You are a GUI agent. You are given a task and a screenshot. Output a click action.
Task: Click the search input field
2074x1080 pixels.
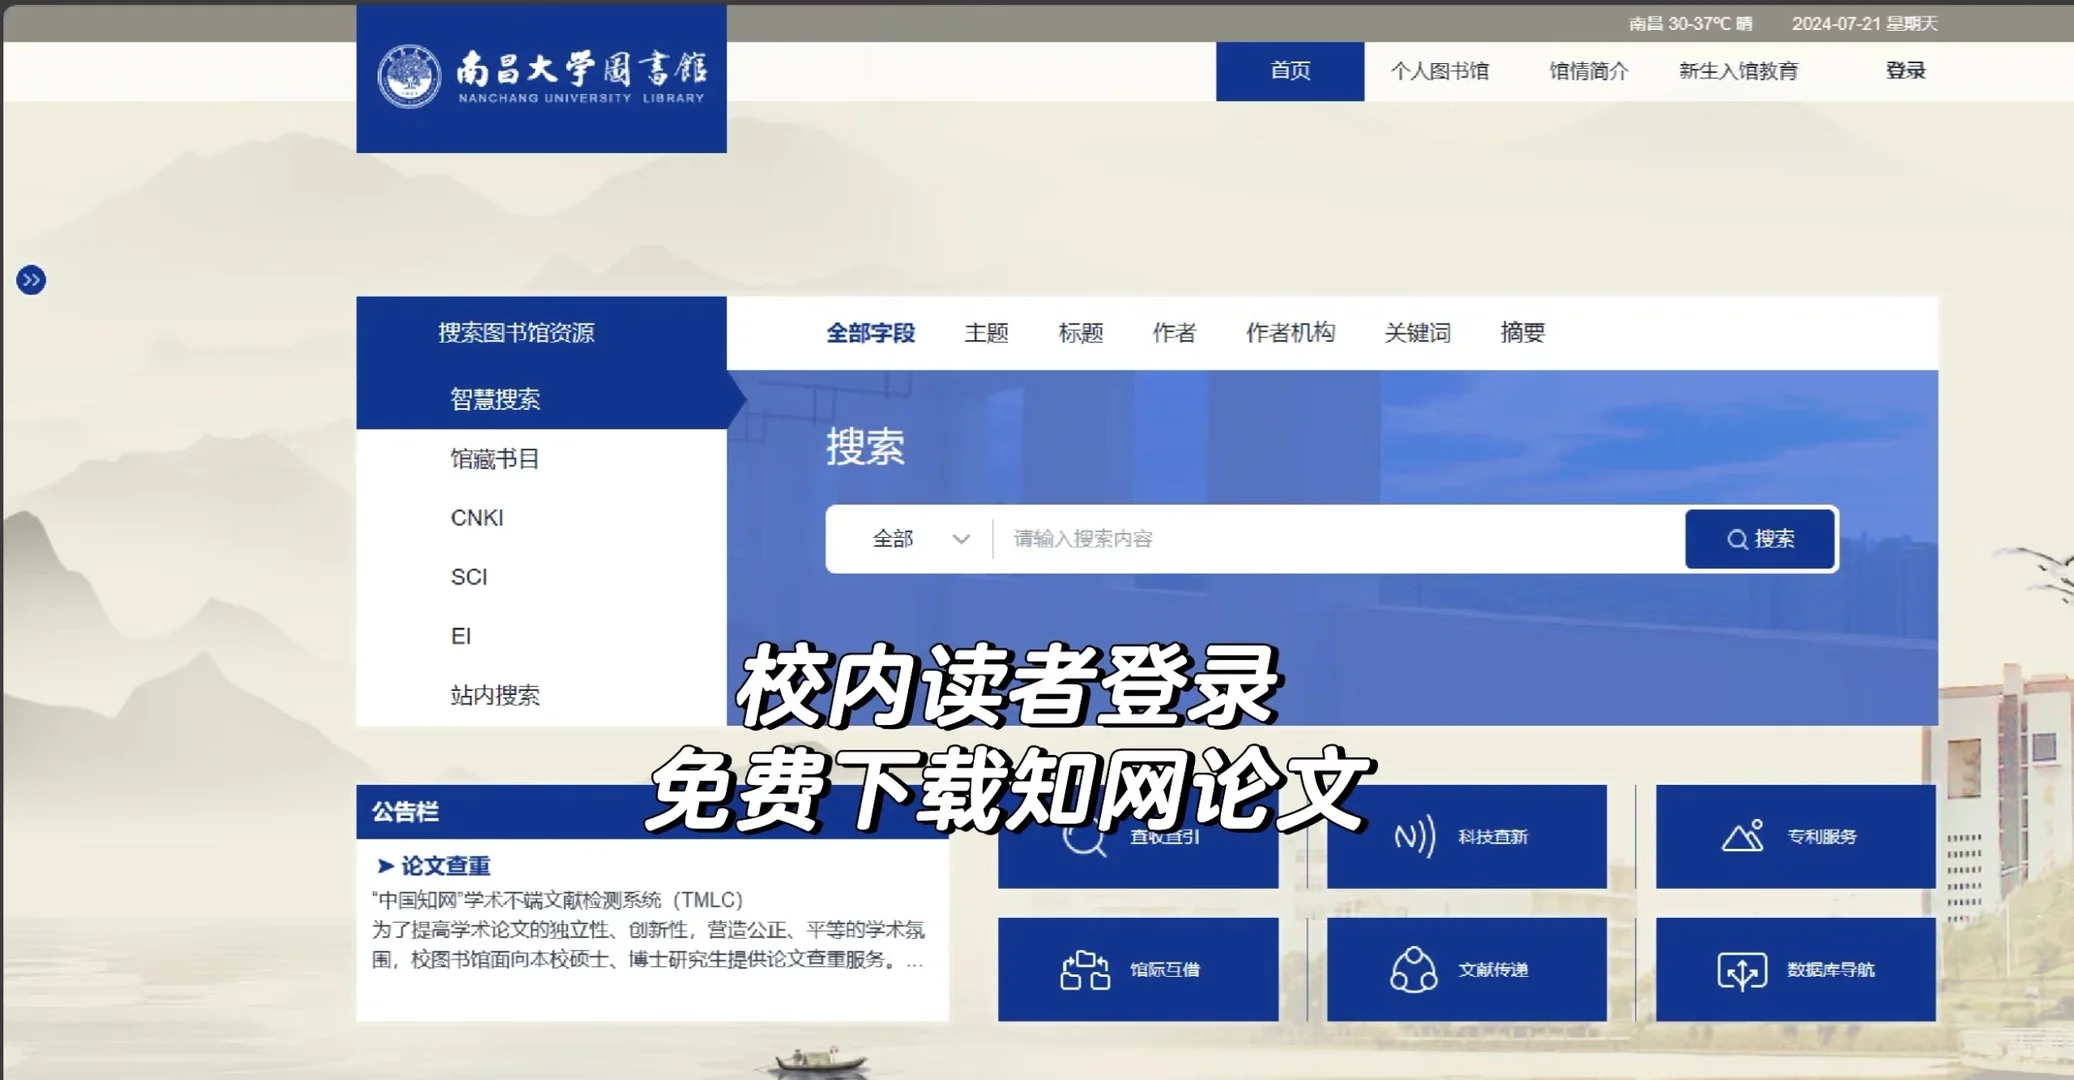(x=1300, y=539)
